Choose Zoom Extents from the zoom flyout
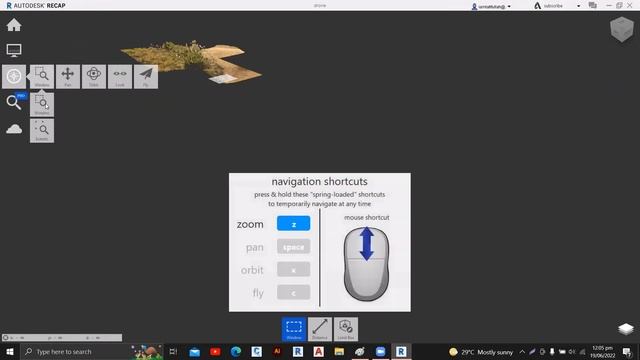Screen dimensions: 640x360 42,131
